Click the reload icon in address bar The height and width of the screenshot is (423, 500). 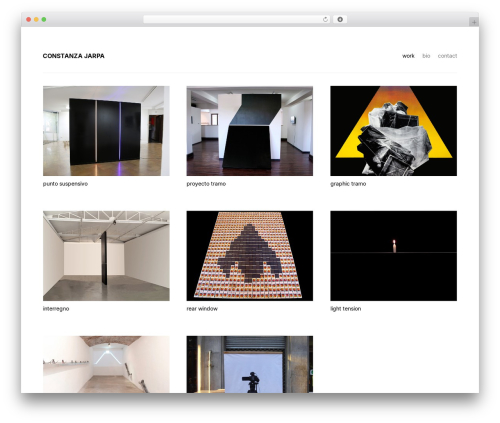pyautogui.click(x=325, y=20)
